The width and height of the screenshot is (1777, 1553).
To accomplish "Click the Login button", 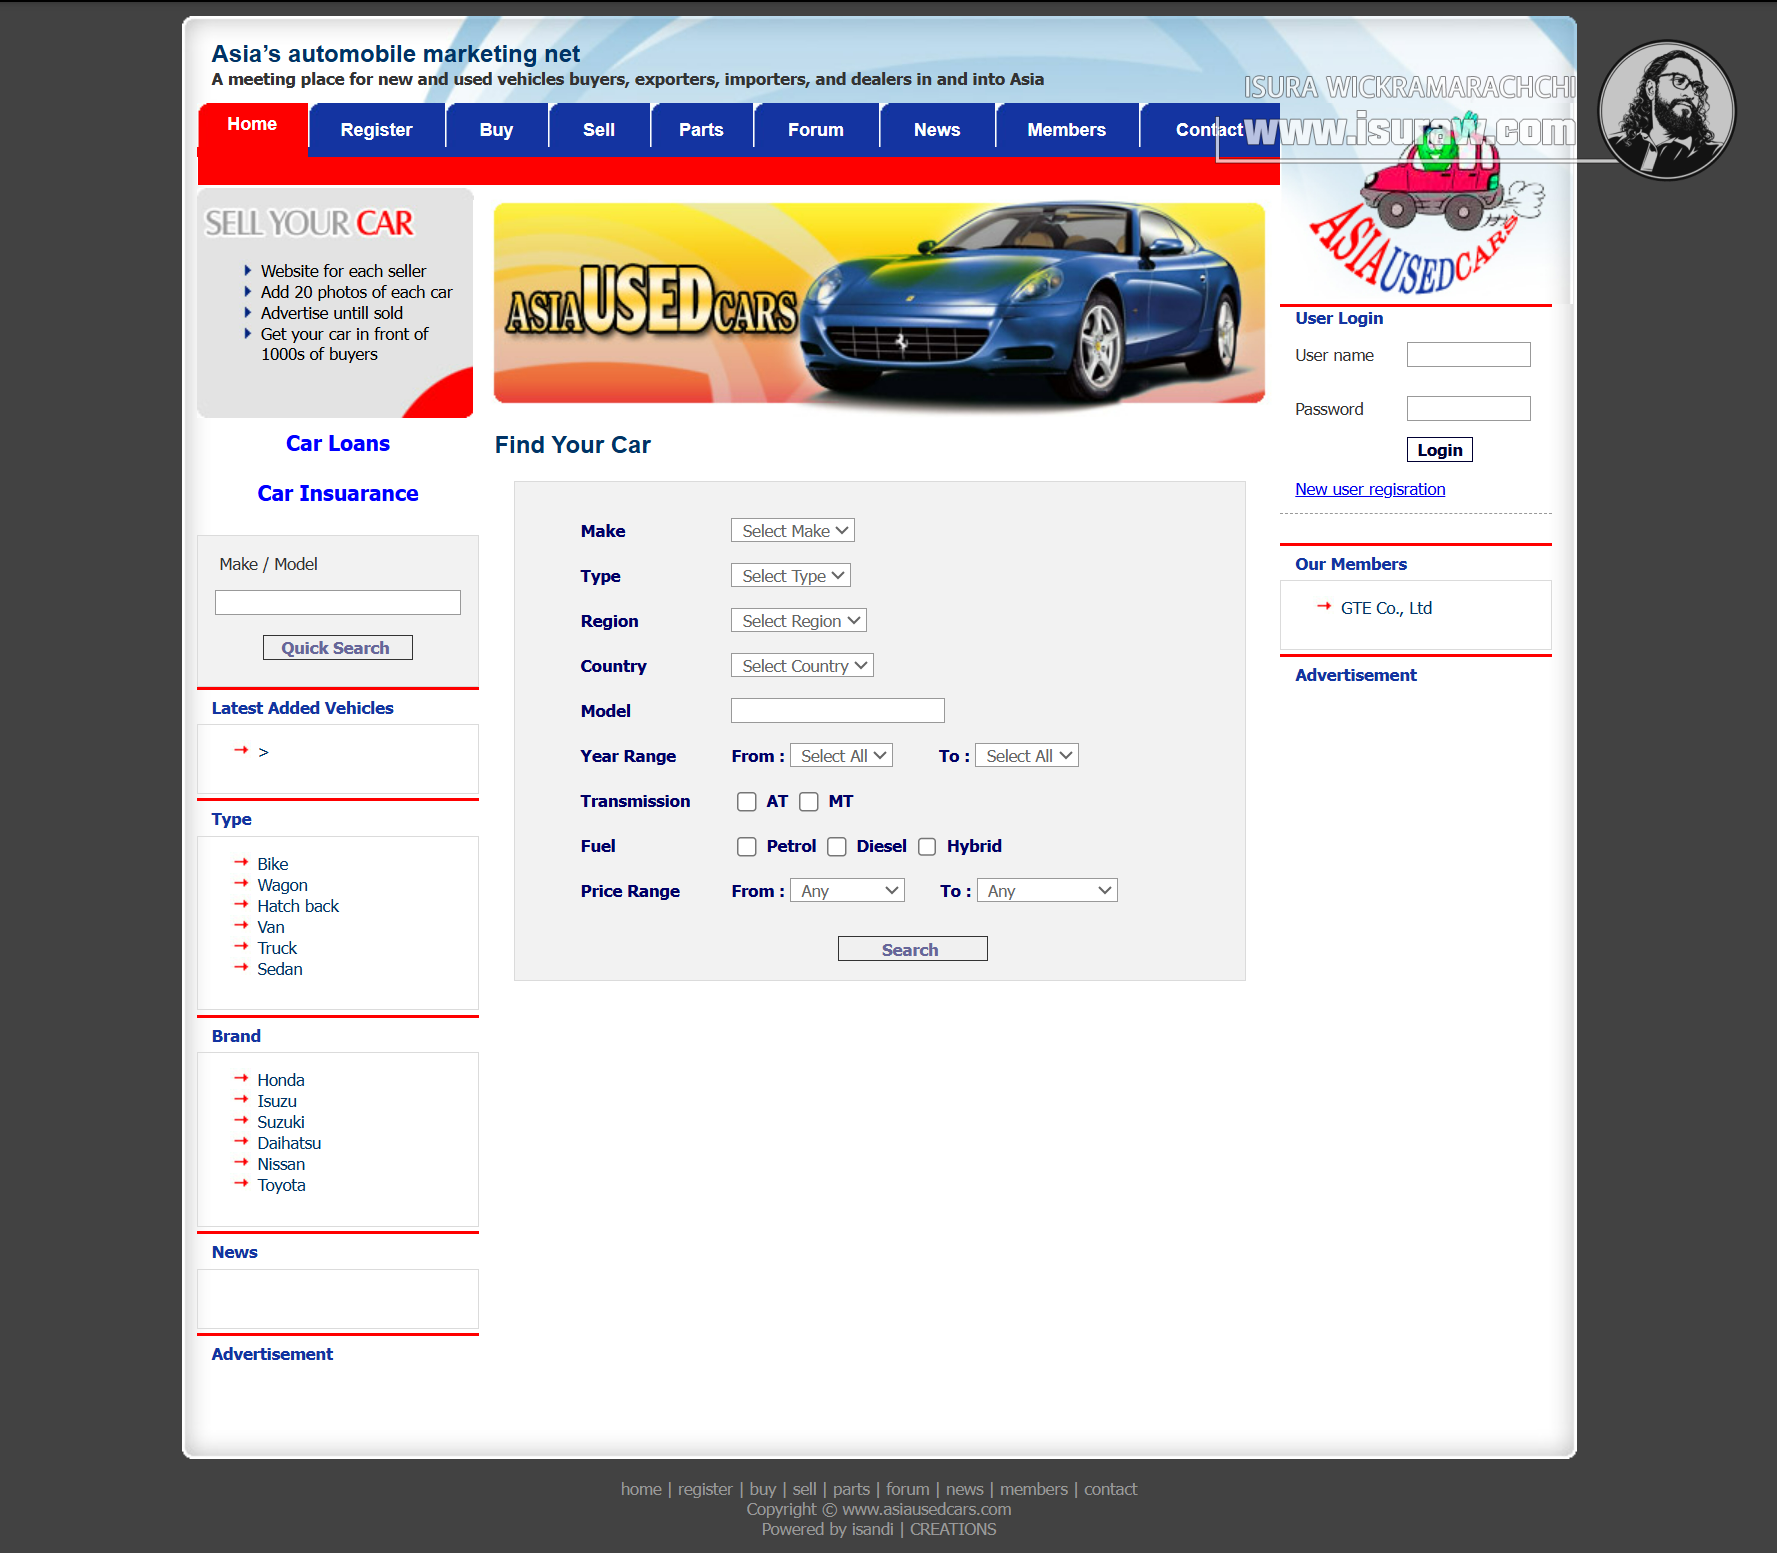I will [1439, 450].
